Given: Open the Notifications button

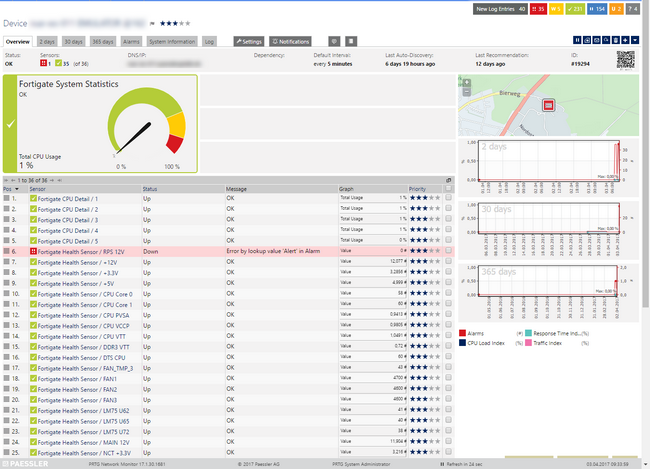Looking at the screenshot, I should 290,41.
